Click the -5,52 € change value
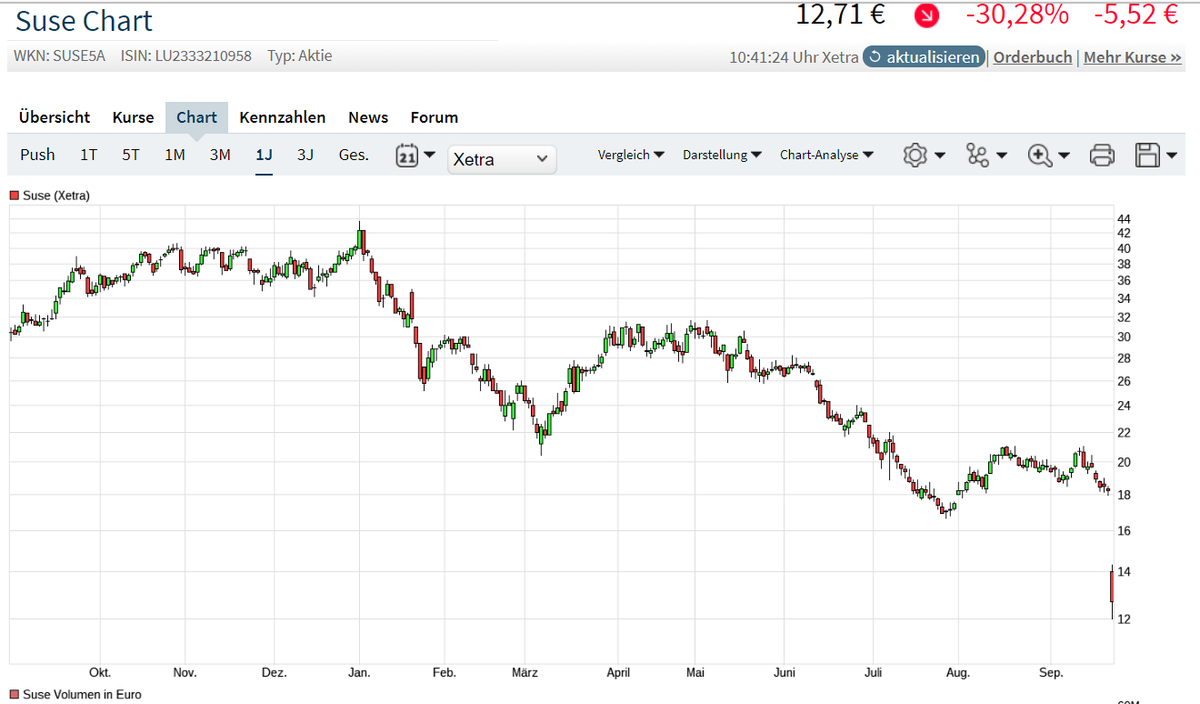 pyautogui.click(x=1138, y=14)
